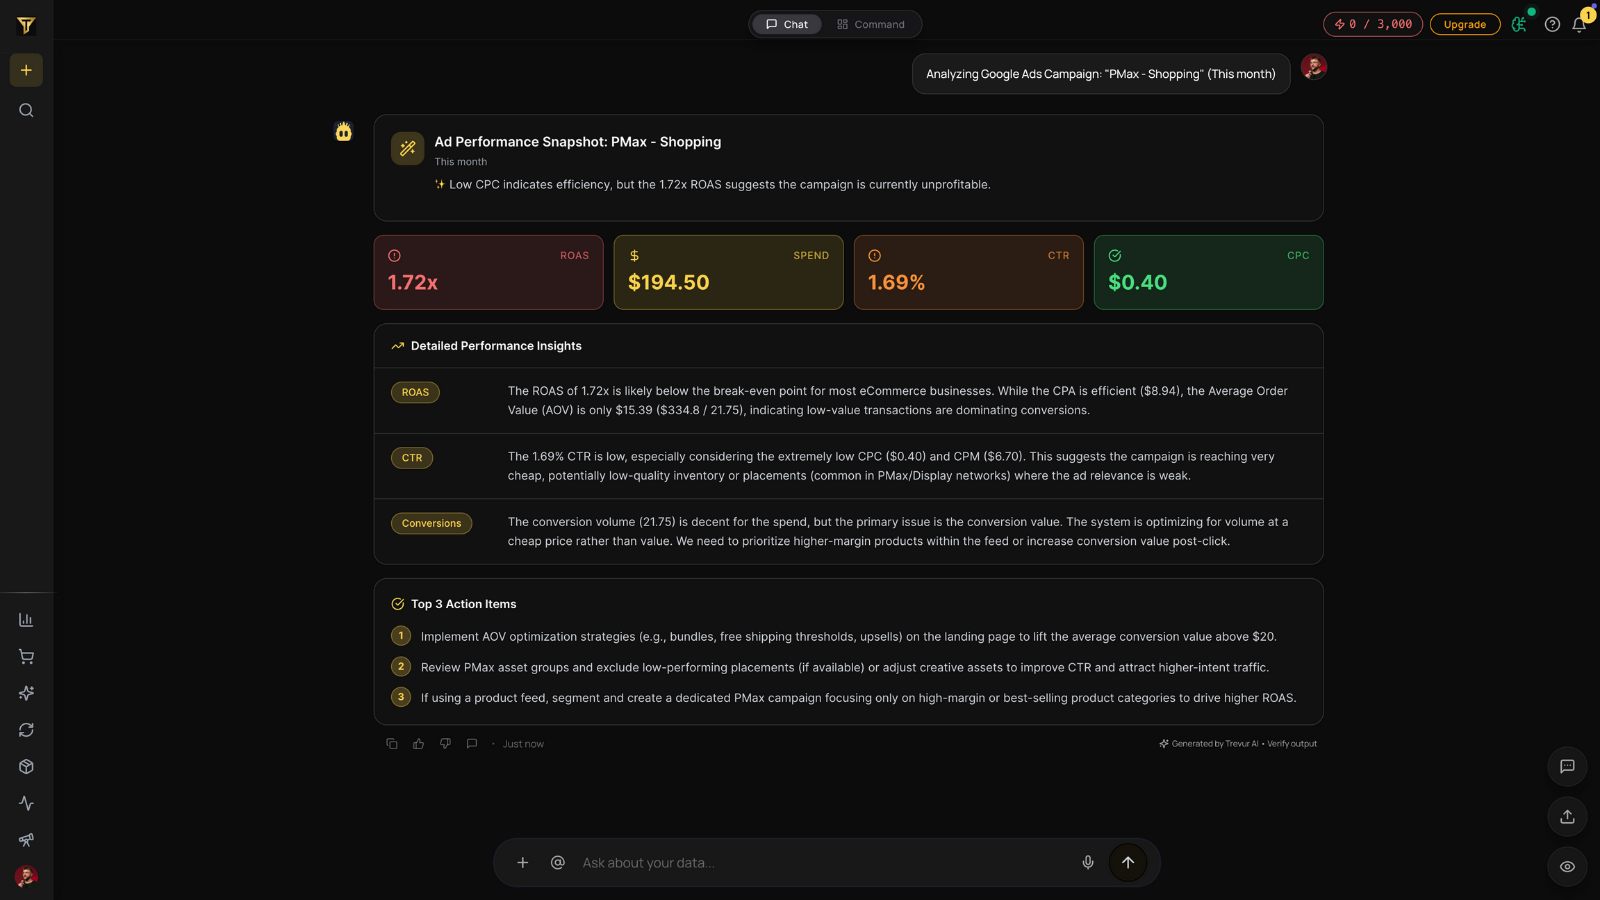Open the telescope discovery tool in sidebar

tap(26, 840)
